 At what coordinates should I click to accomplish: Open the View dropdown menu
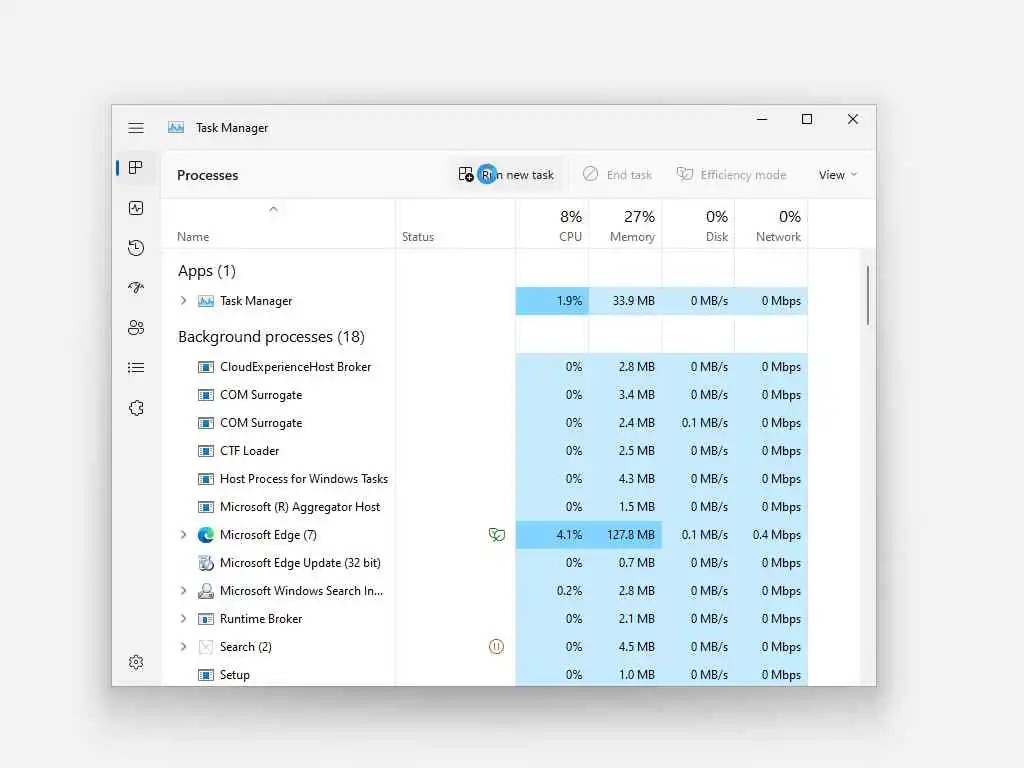[x=838, y=175]
